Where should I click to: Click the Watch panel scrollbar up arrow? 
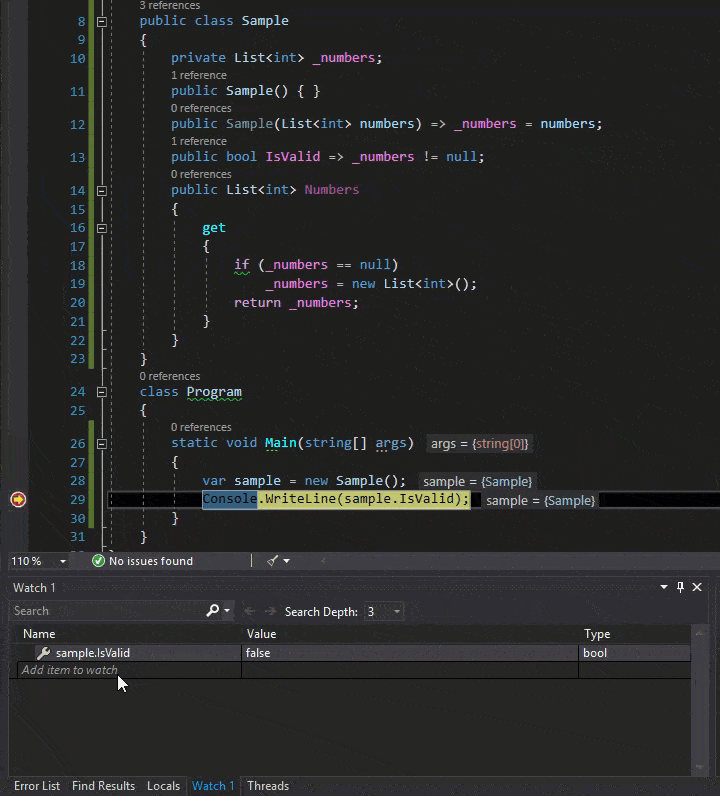[x=699, y=633]
